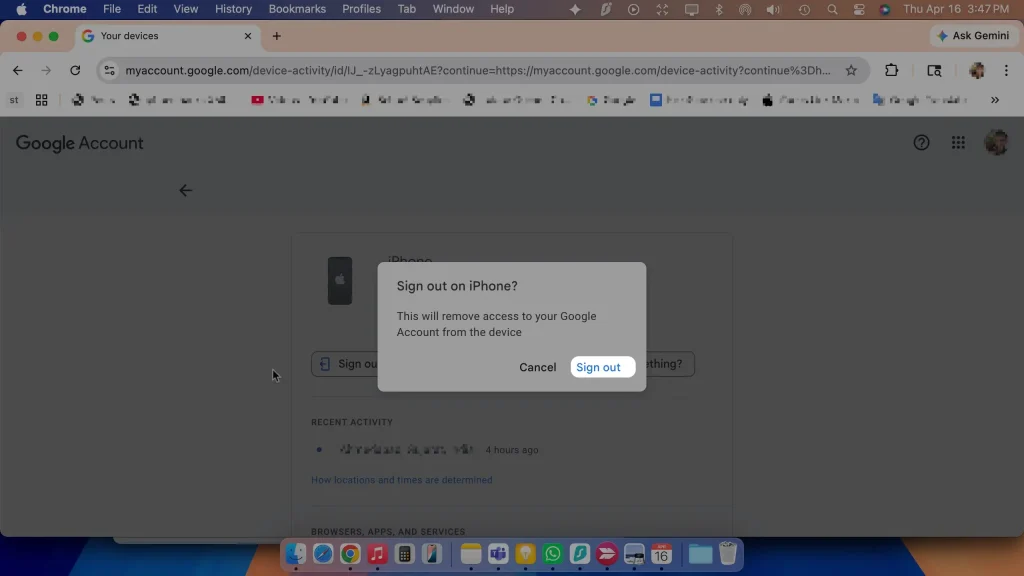Open the bookmarks bar apps grid icon
1024x576 pixels.
click(41, 100)
